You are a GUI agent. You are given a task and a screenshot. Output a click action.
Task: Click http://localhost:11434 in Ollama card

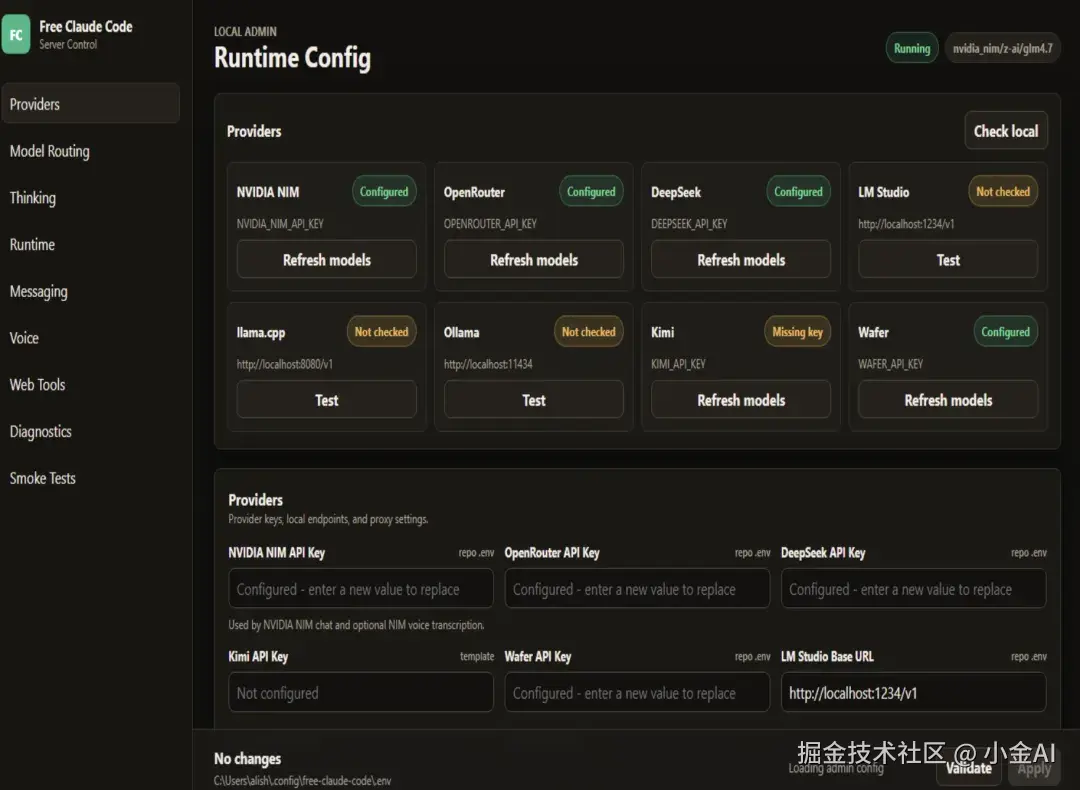click(x=488, y=364)
